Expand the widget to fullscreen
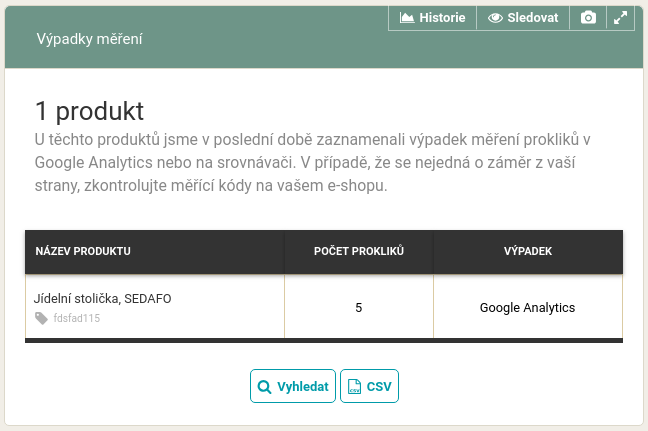The image size is (648, 431). click(620, 18)
